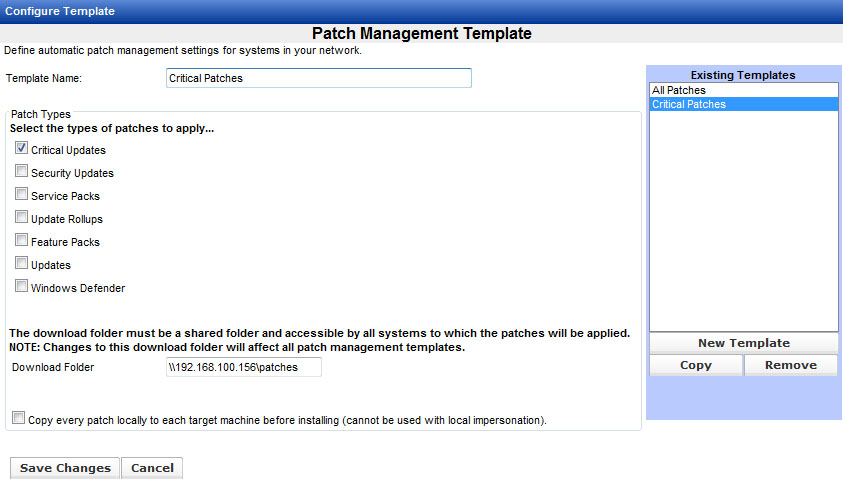Viewport: 843px width, 492px height.
Task: Check the Update Rollups option
Action: point(21,218)
